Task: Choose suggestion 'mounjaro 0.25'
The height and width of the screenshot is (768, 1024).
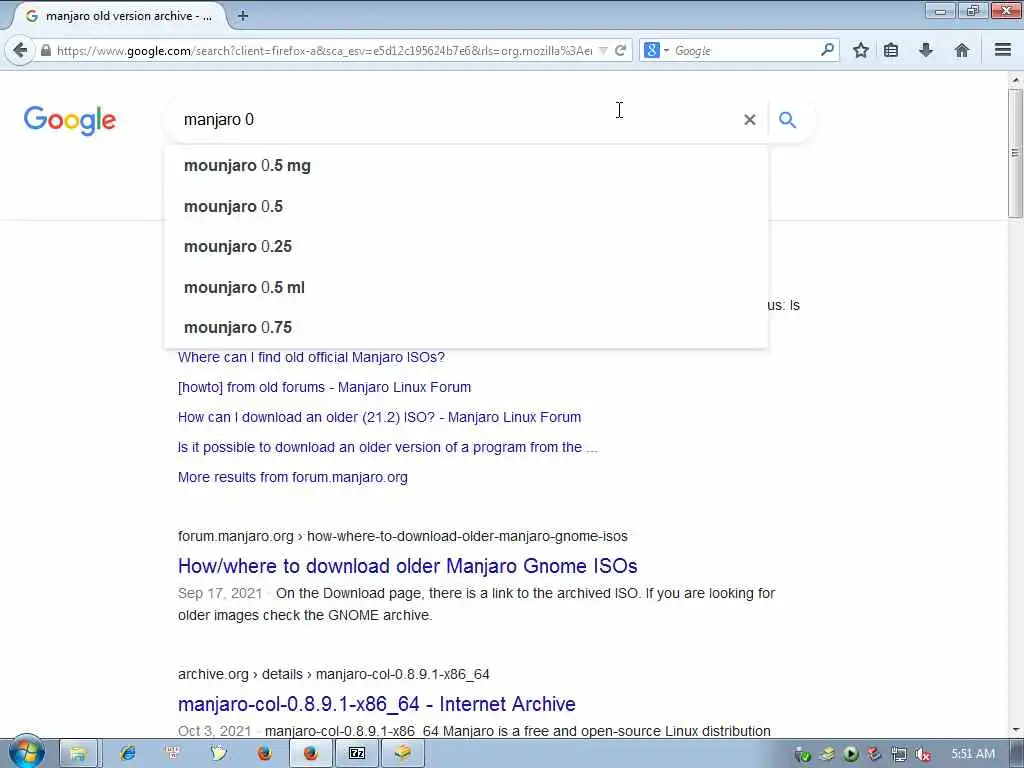Action: coord(466,246)
